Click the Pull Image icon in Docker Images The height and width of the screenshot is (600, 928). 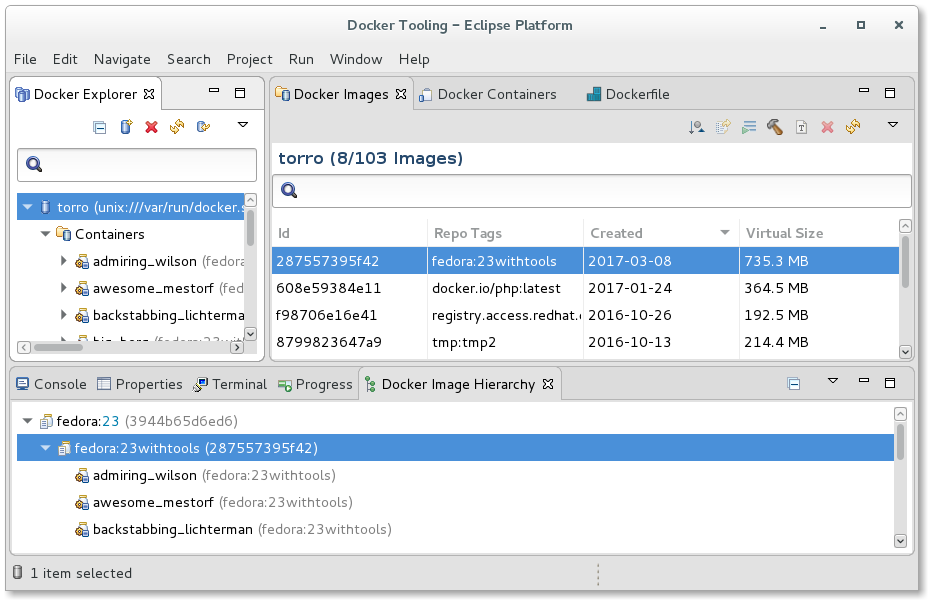pyautogui.click(x=697, y=127)
